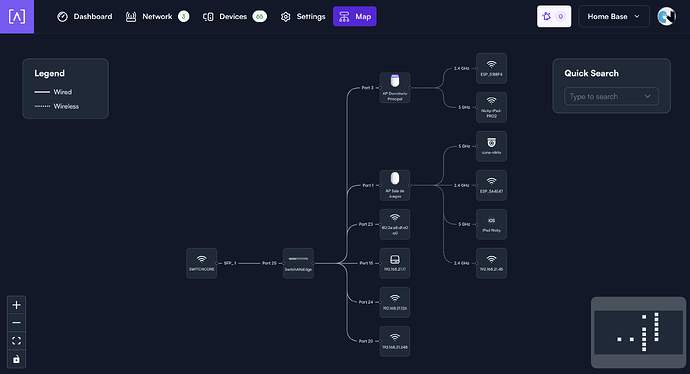Zoom out of the map
Image resolution: width=690 pixels, height=374 pixels.
(x=16, y=323)
